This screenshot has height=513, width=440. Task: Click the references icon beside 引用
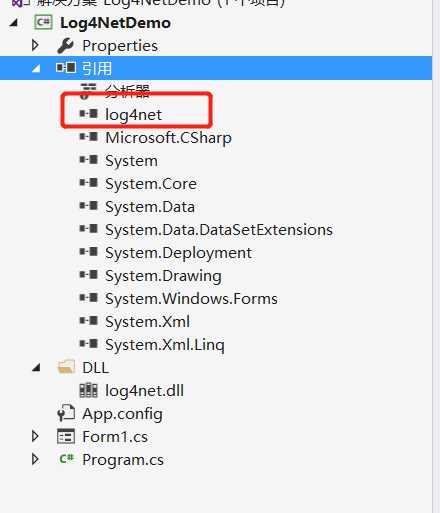66,68
